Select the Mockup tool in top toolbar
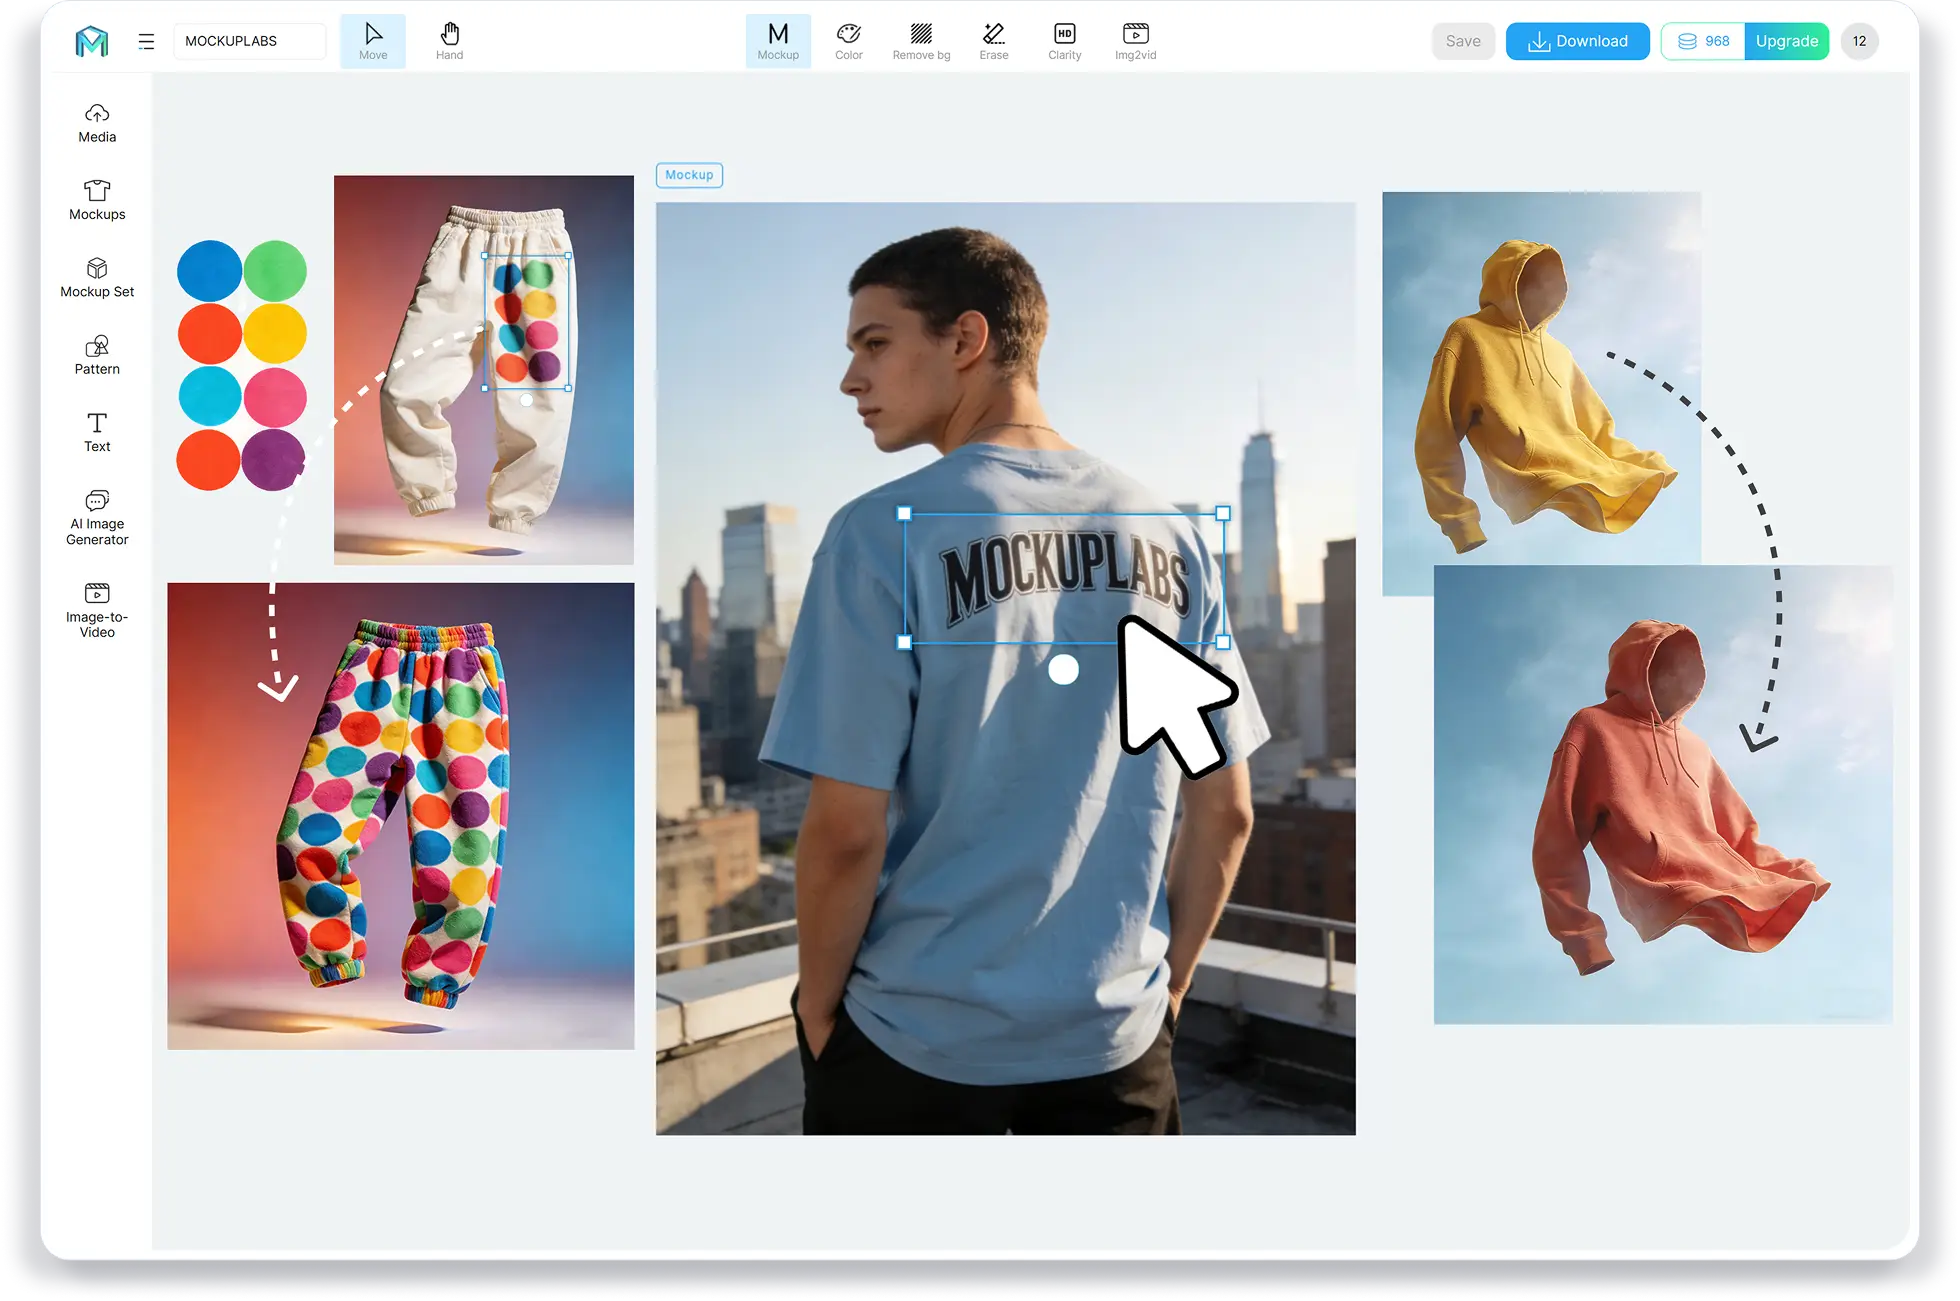The width and height of the screenshot is (1960, 1301). [778, 41]
